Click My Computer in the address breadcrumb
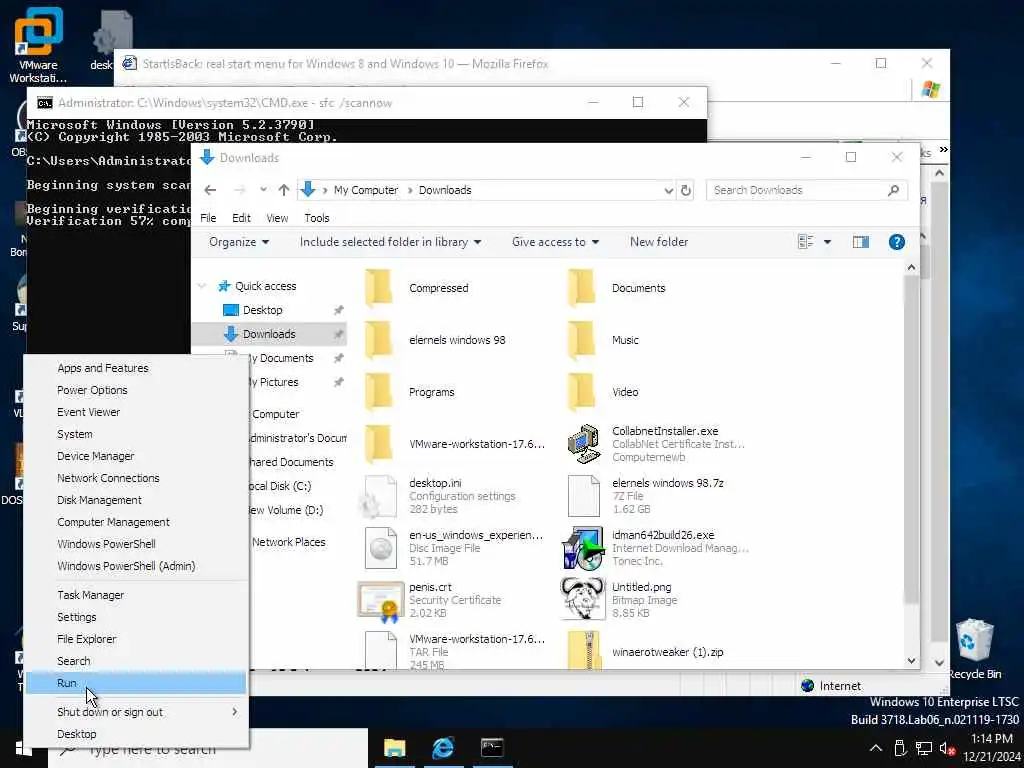1024x768 pixels. click(366, 190)
